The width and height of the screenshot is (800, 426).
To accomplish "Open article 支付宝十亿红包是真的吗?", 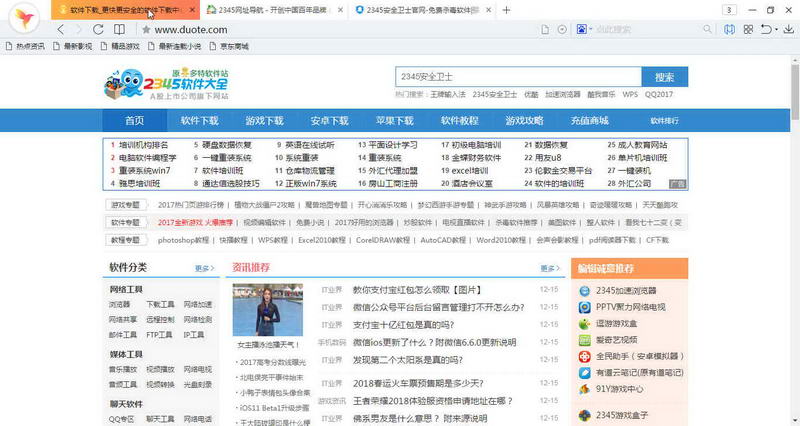I will 403,325.
